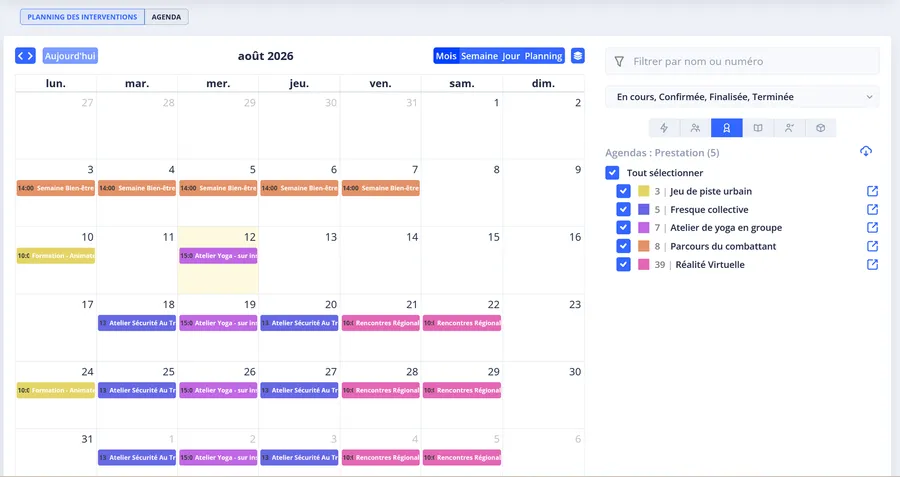Click the yellow swatch for Jeu de piste urbain

click(x=643, y=191)
